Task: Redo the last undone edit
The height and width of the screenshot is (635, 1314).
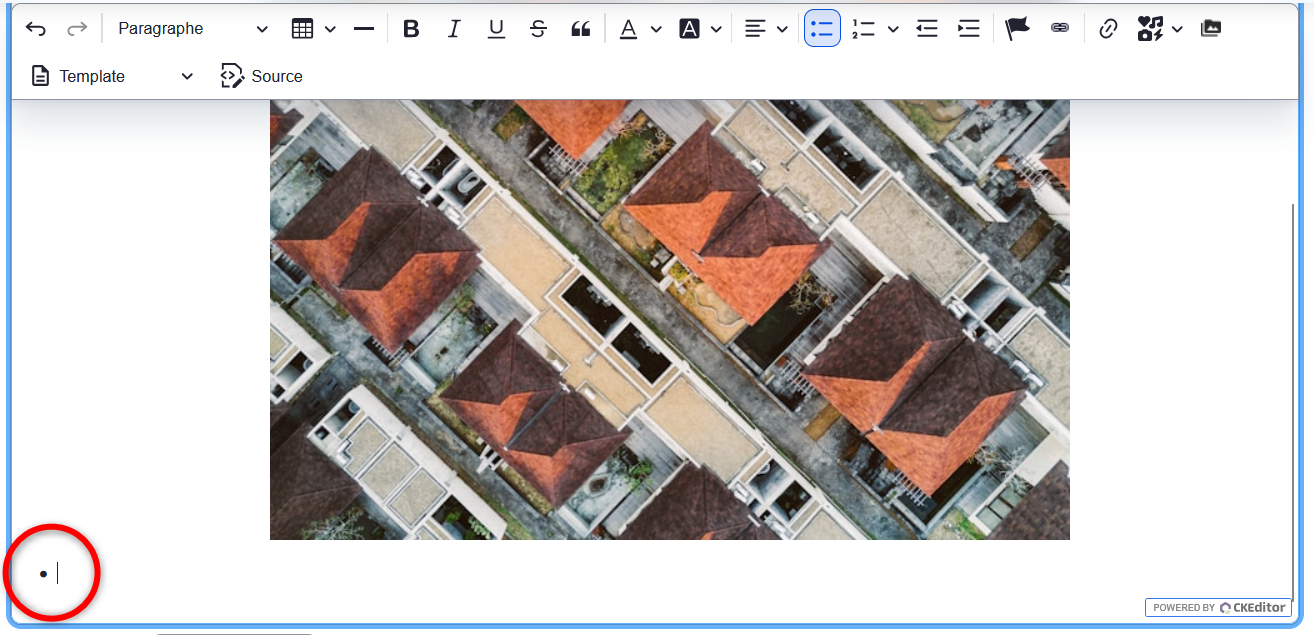Action: coord(77,29)
